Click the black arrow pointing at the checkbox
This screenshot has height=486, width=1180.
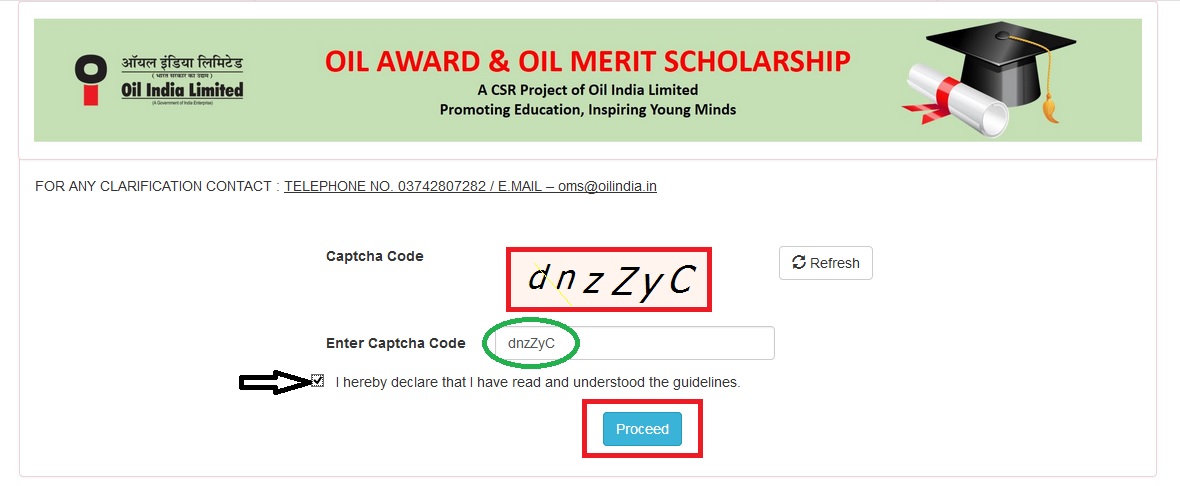pyautogui.click(x=274, y=382)
